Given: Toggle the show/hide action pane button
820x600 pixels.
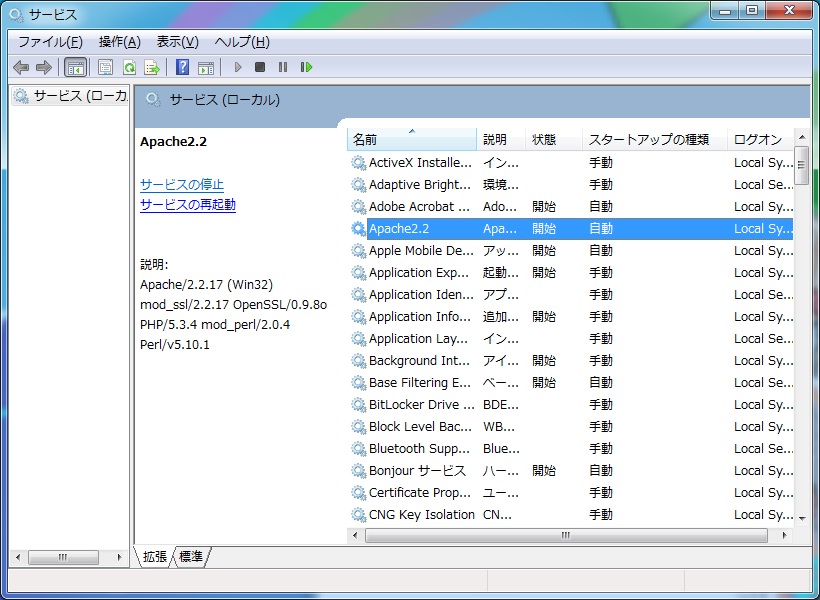Looking at the screenshot, I should point(206,67).
